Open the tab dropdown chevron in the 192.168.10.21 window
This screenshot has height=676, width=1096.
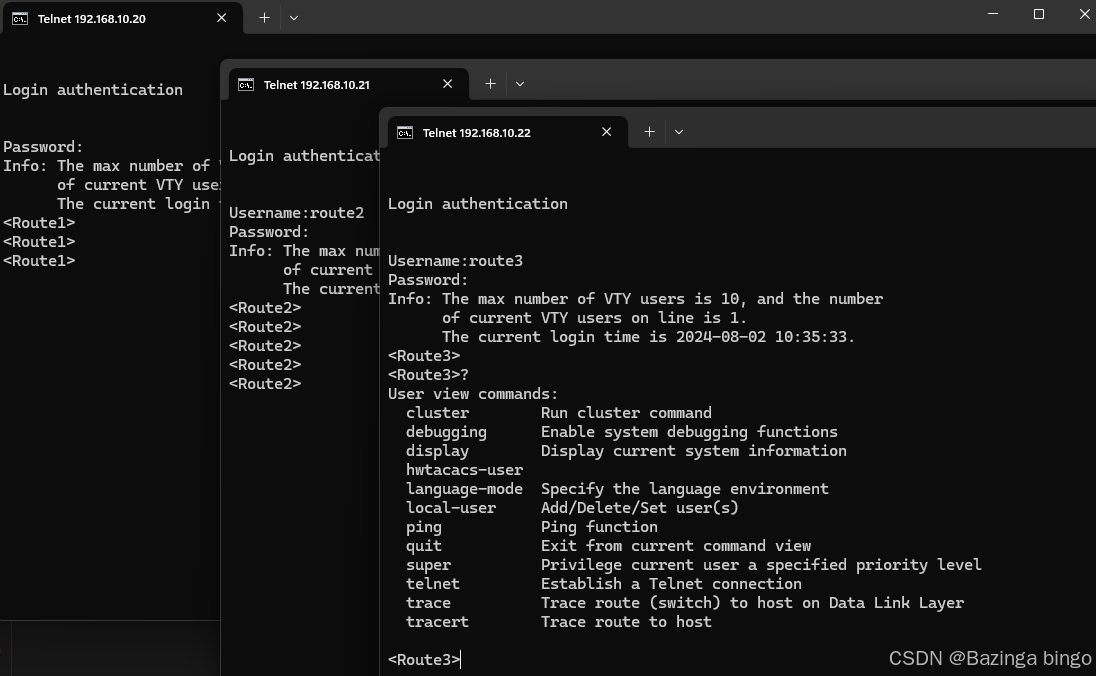click(520, 84)
